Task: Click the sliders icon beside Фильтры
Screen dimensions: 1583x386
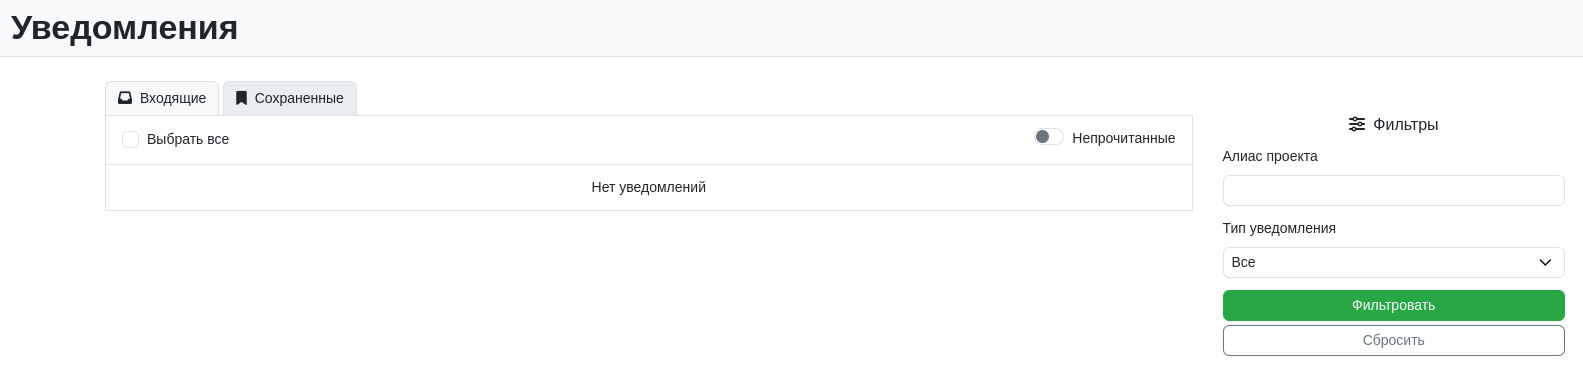Action: pyautogui.click(x=1357, y=124)
